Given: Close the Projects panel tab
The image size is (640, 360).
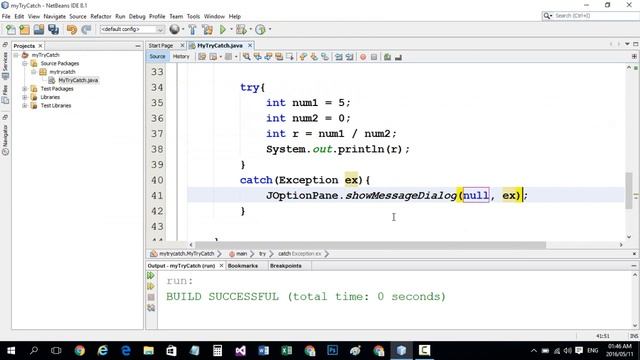Looking at the screenshot, I should point(40,46).
